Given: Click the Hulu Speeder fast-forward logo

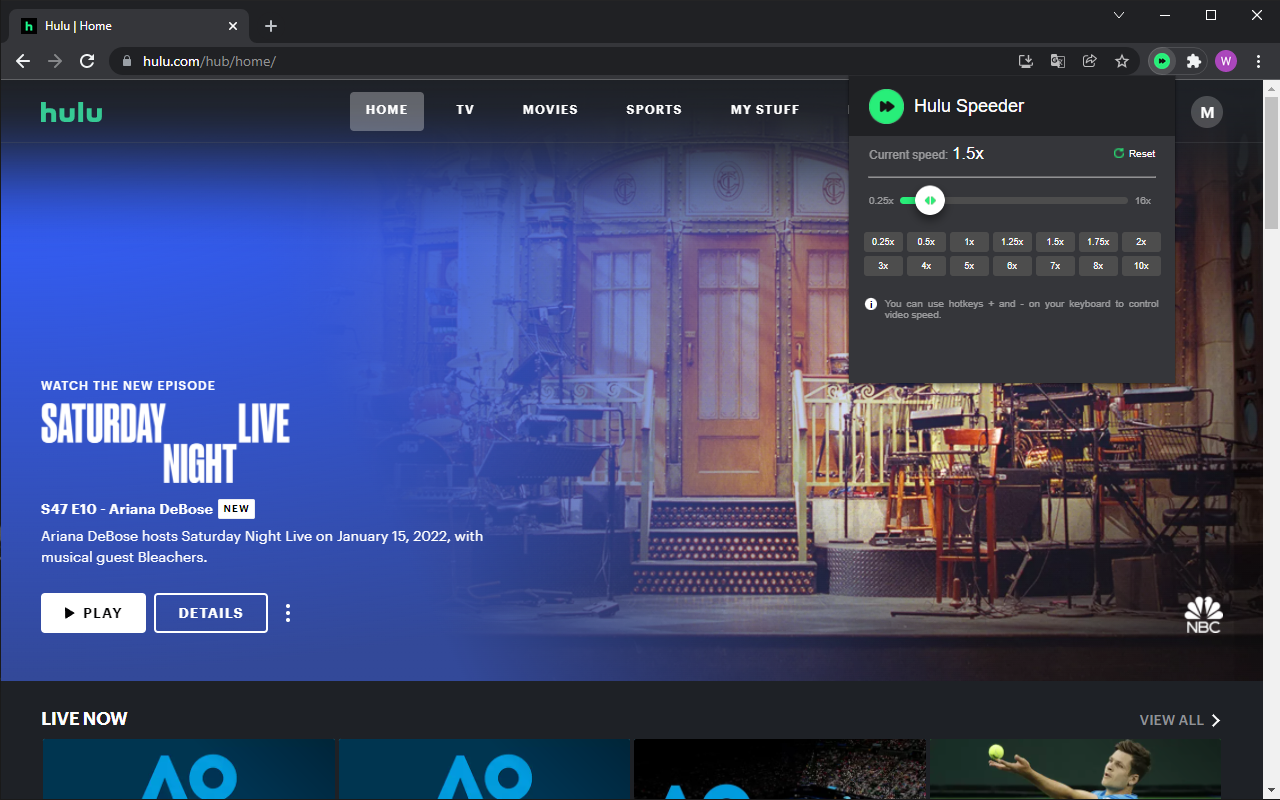Looking at the screenshot, I should click(x=886, y=106).
